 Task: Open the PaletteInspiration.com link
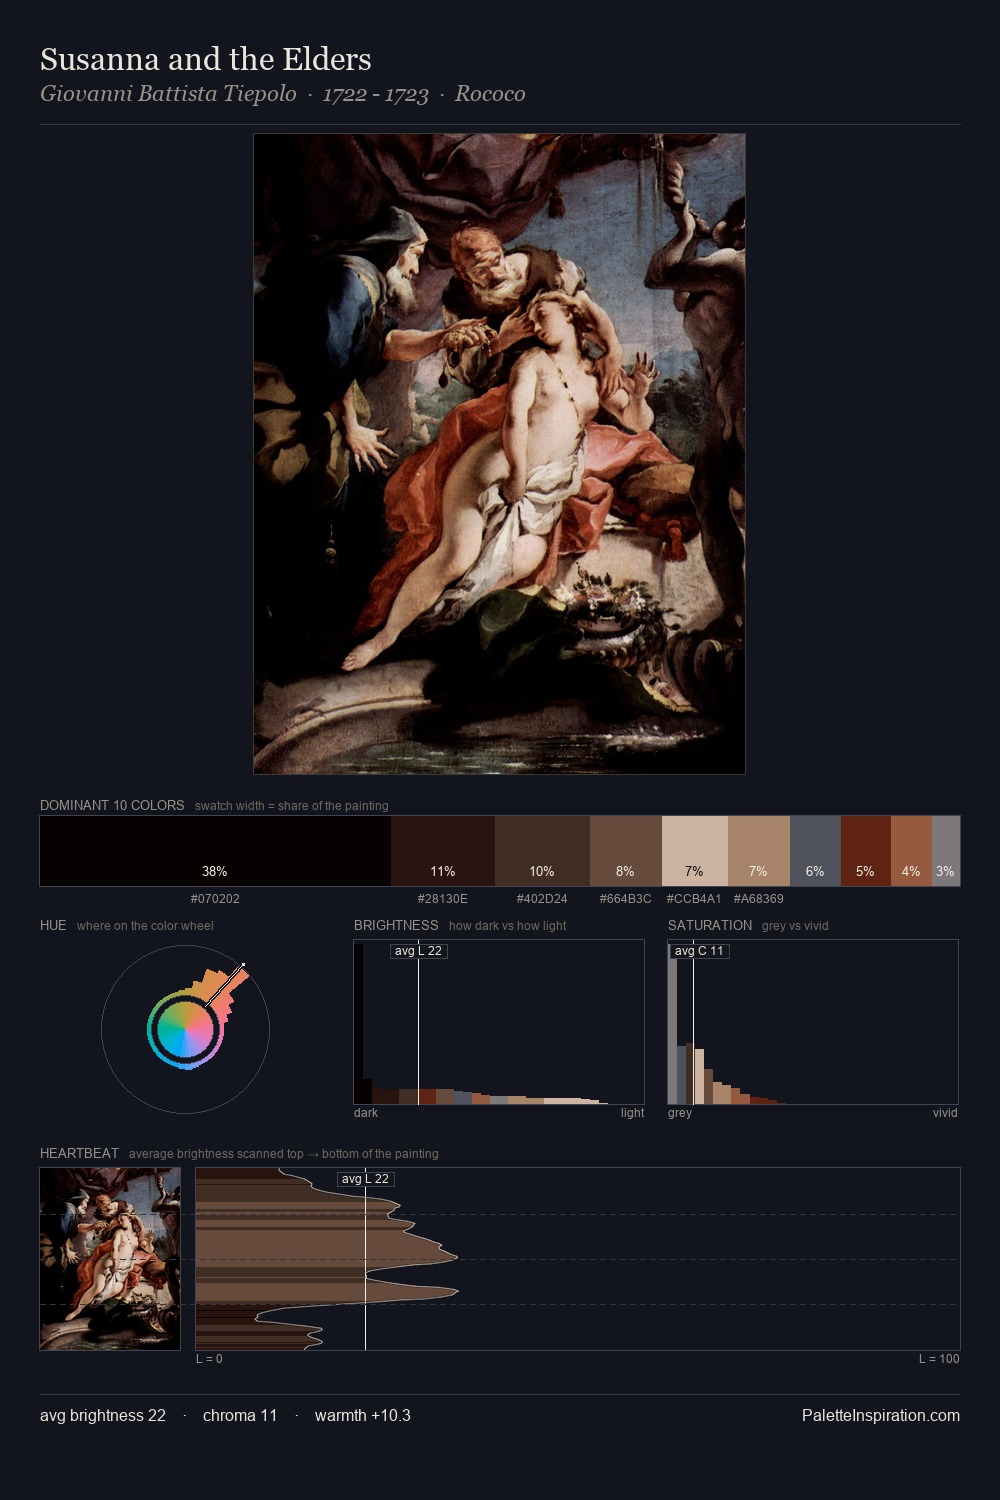tap(881, 1415)
